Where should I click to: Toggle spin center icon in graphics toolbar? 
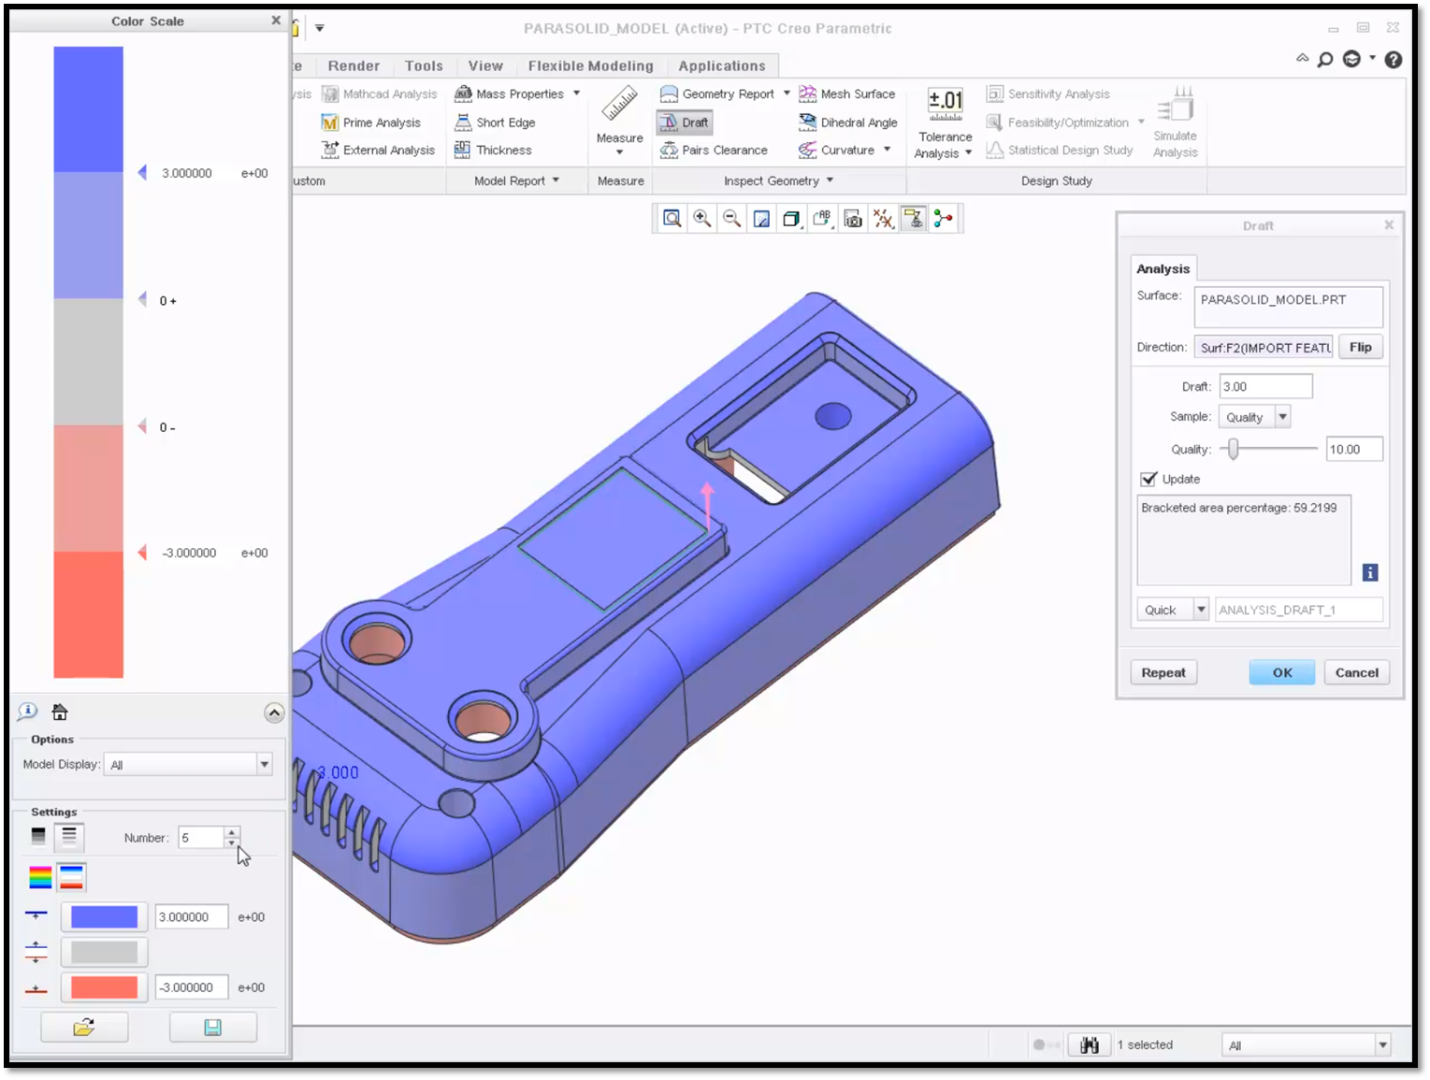click(943, 218)
